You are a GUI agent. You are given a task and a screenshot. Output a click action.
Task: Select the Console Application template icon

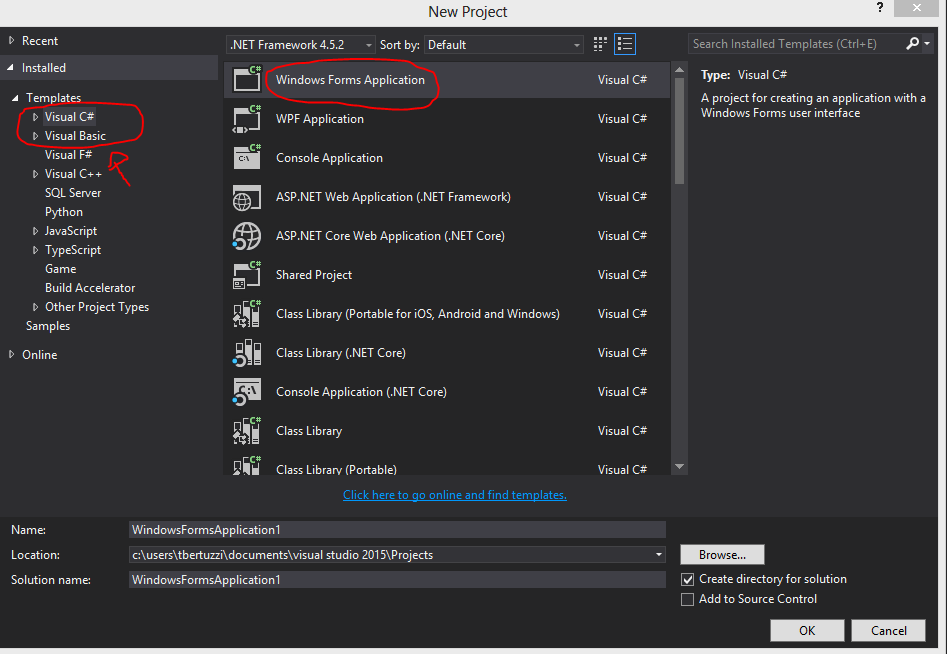(247, 157)
